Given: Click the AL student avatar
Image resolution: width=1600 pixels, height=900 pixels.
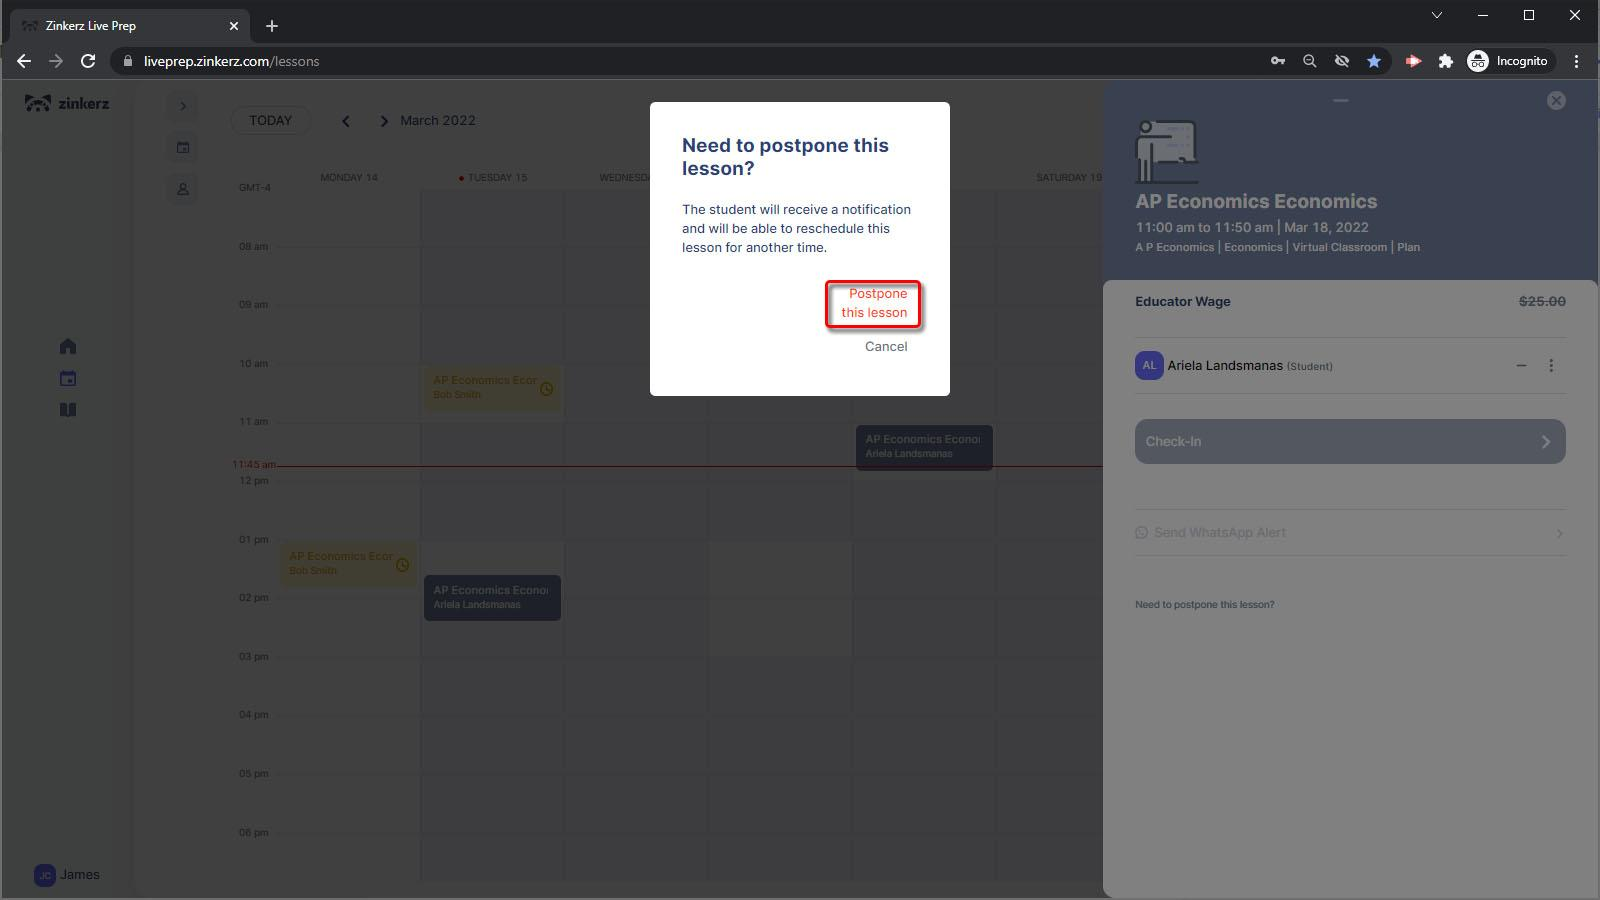Looking at the screenshot, I should tap(1149, 366).
